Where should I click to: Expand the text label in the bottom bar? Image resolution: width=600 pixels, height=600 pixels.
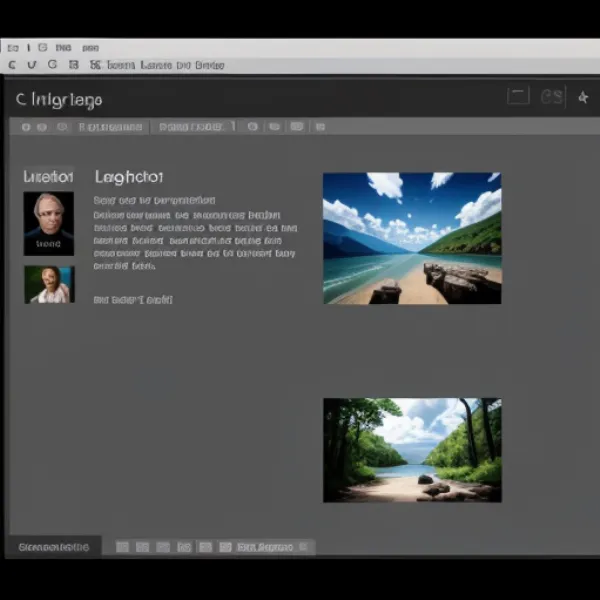265,547
